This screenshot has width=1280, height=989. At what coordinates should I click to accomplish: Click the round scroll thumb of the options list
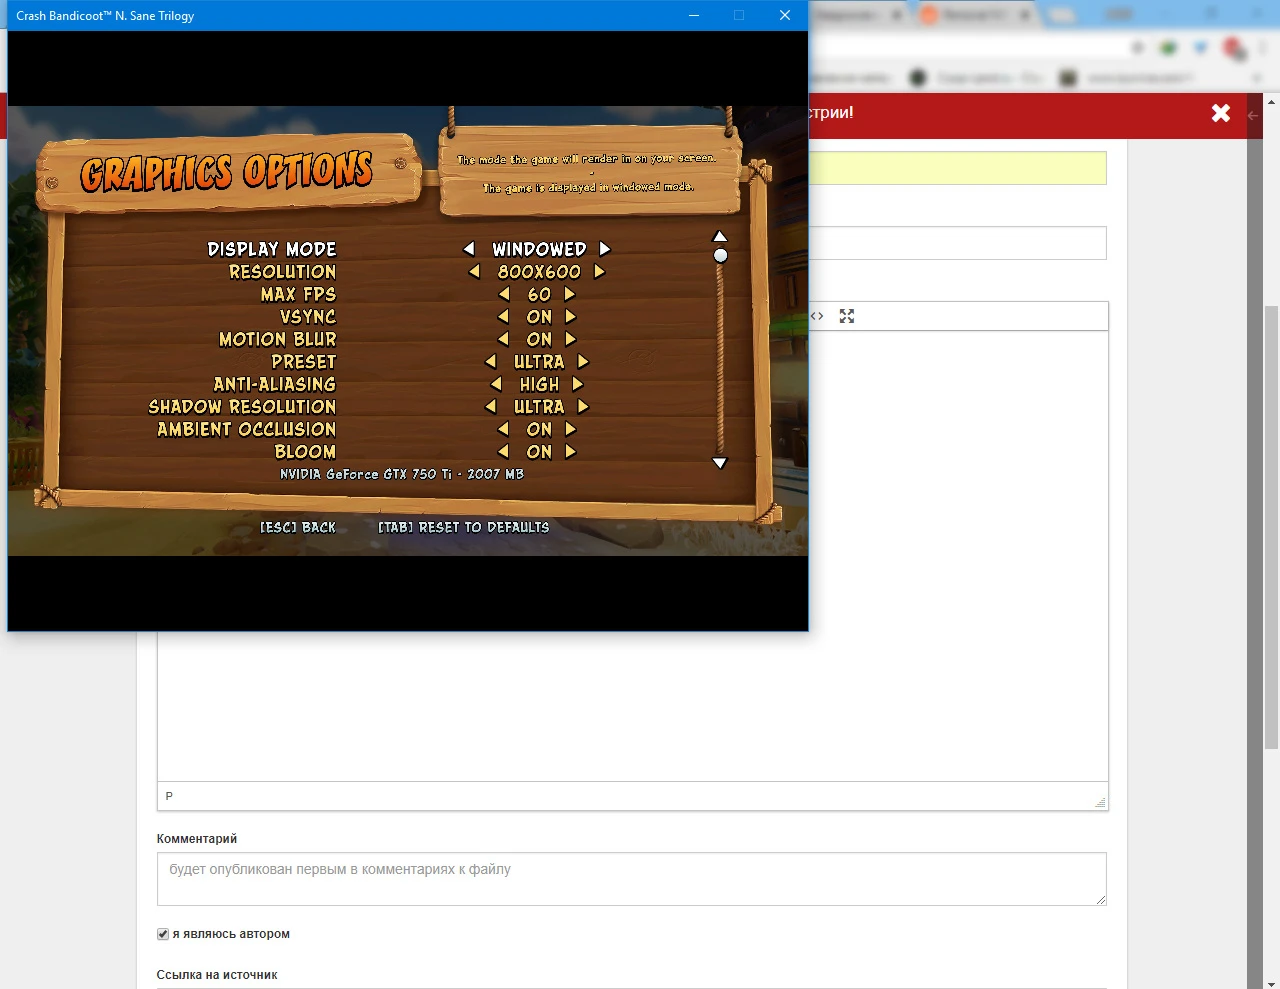tap(720, 256)
